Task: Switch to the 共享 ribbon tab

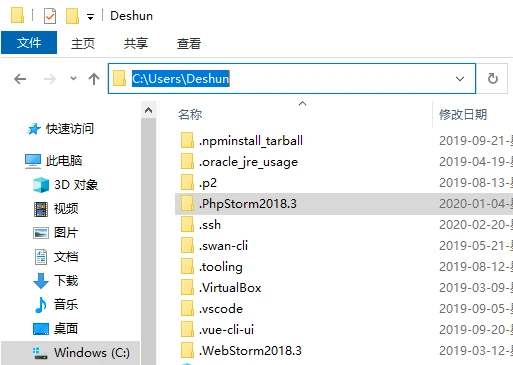Action: 136,43
